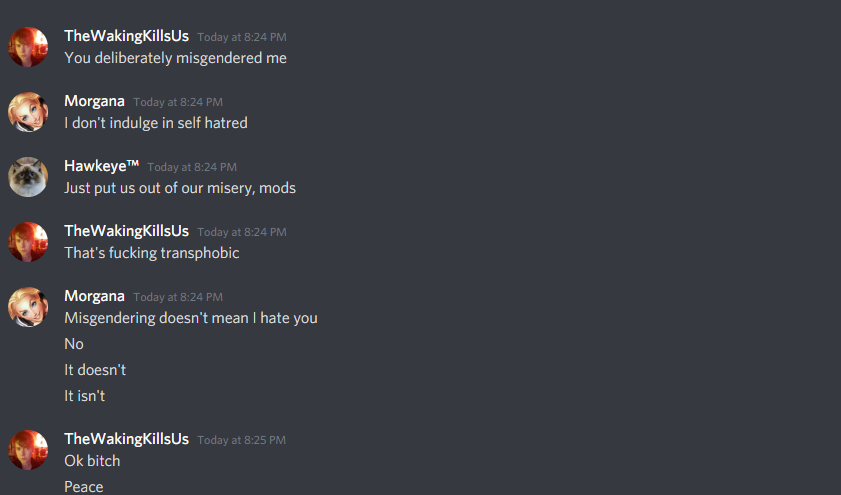This screenshot has width=841, height=495.
Task: Click Hawkeye™ message timestamp 8:24 PM
Action: point(192,167)
